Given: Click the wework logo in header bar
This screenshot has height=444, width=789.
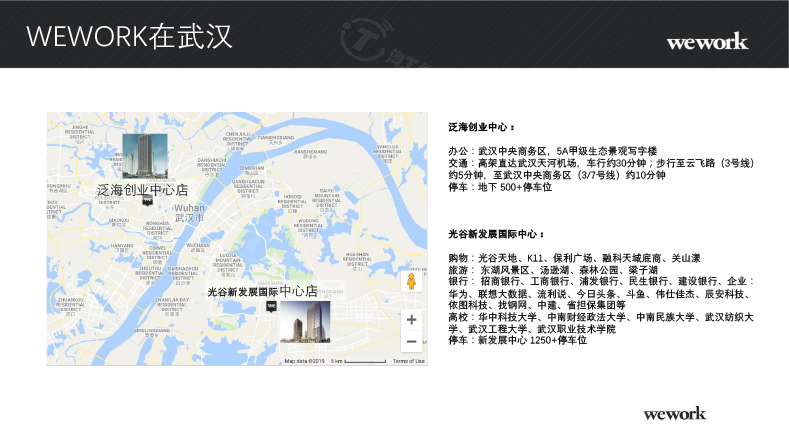Looking at the screenshot, I should [x=707, y=42].
